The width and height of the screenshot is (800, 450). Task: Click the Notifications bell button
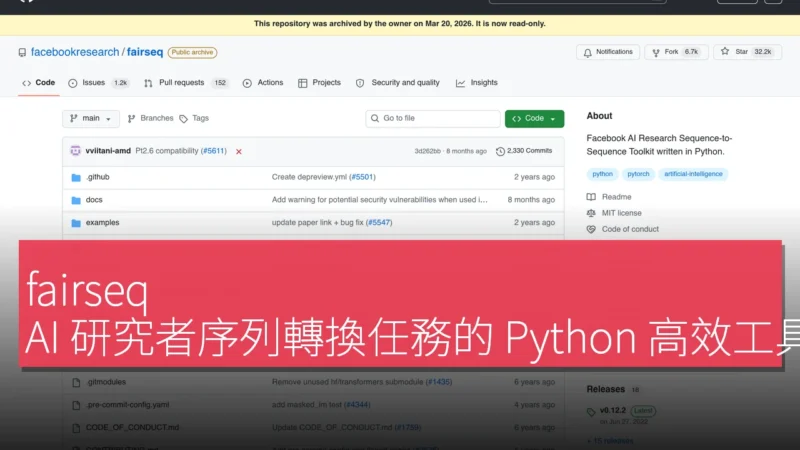tap(608, 52)
